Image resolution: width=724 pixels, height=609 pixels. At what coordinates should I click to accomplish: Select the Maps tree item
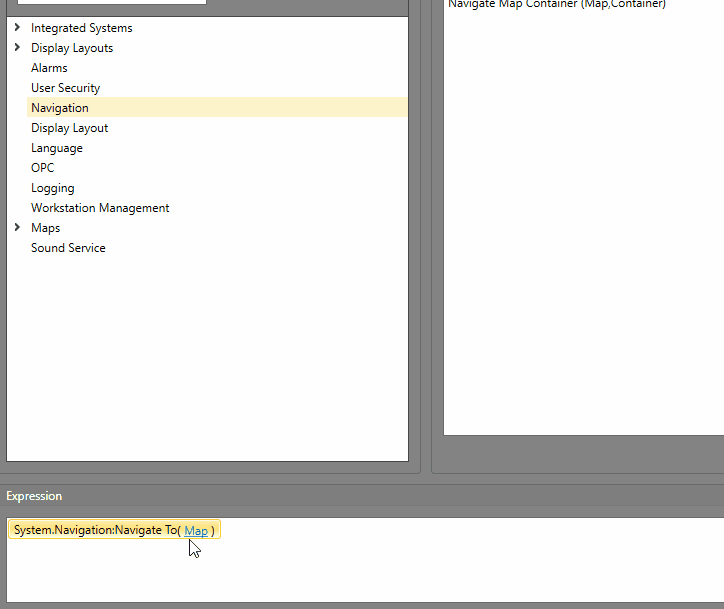[x=45, y=228]
